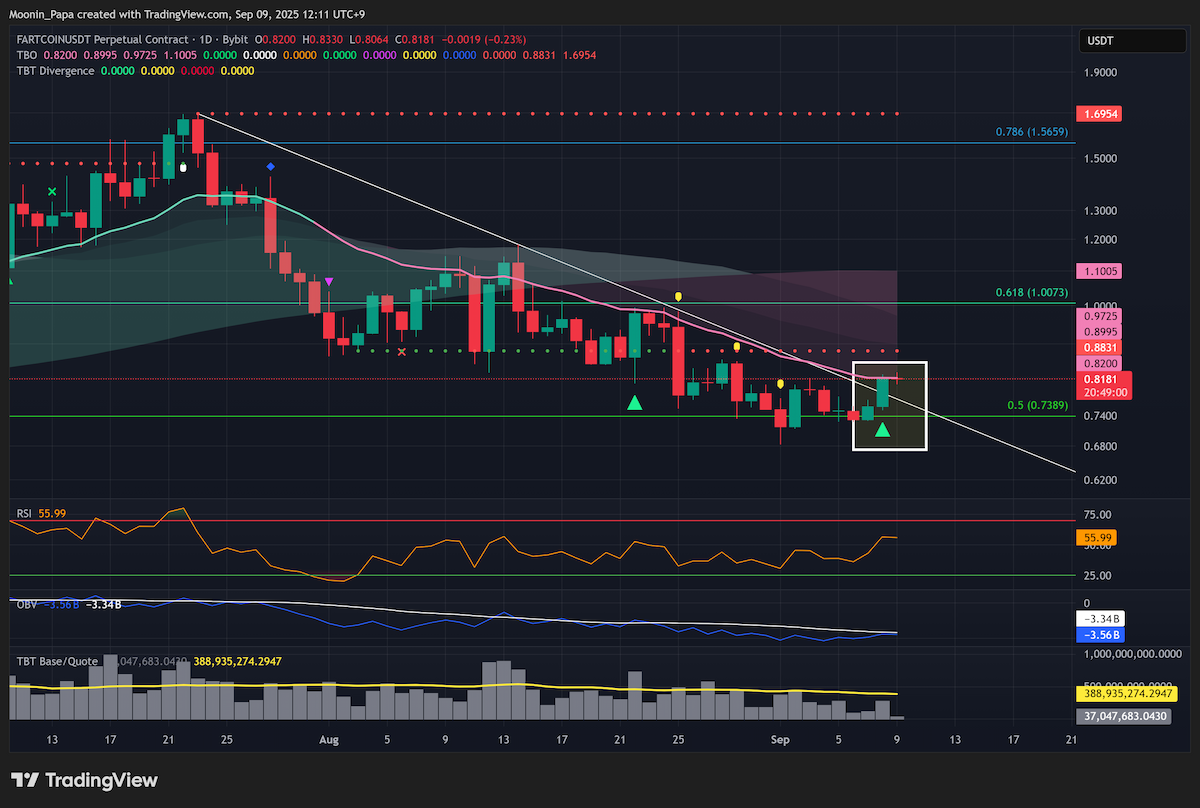Viewport: 1200px width, 808px height.
Task: Click the orange X marker near August 6
Action: pos(402,351)
